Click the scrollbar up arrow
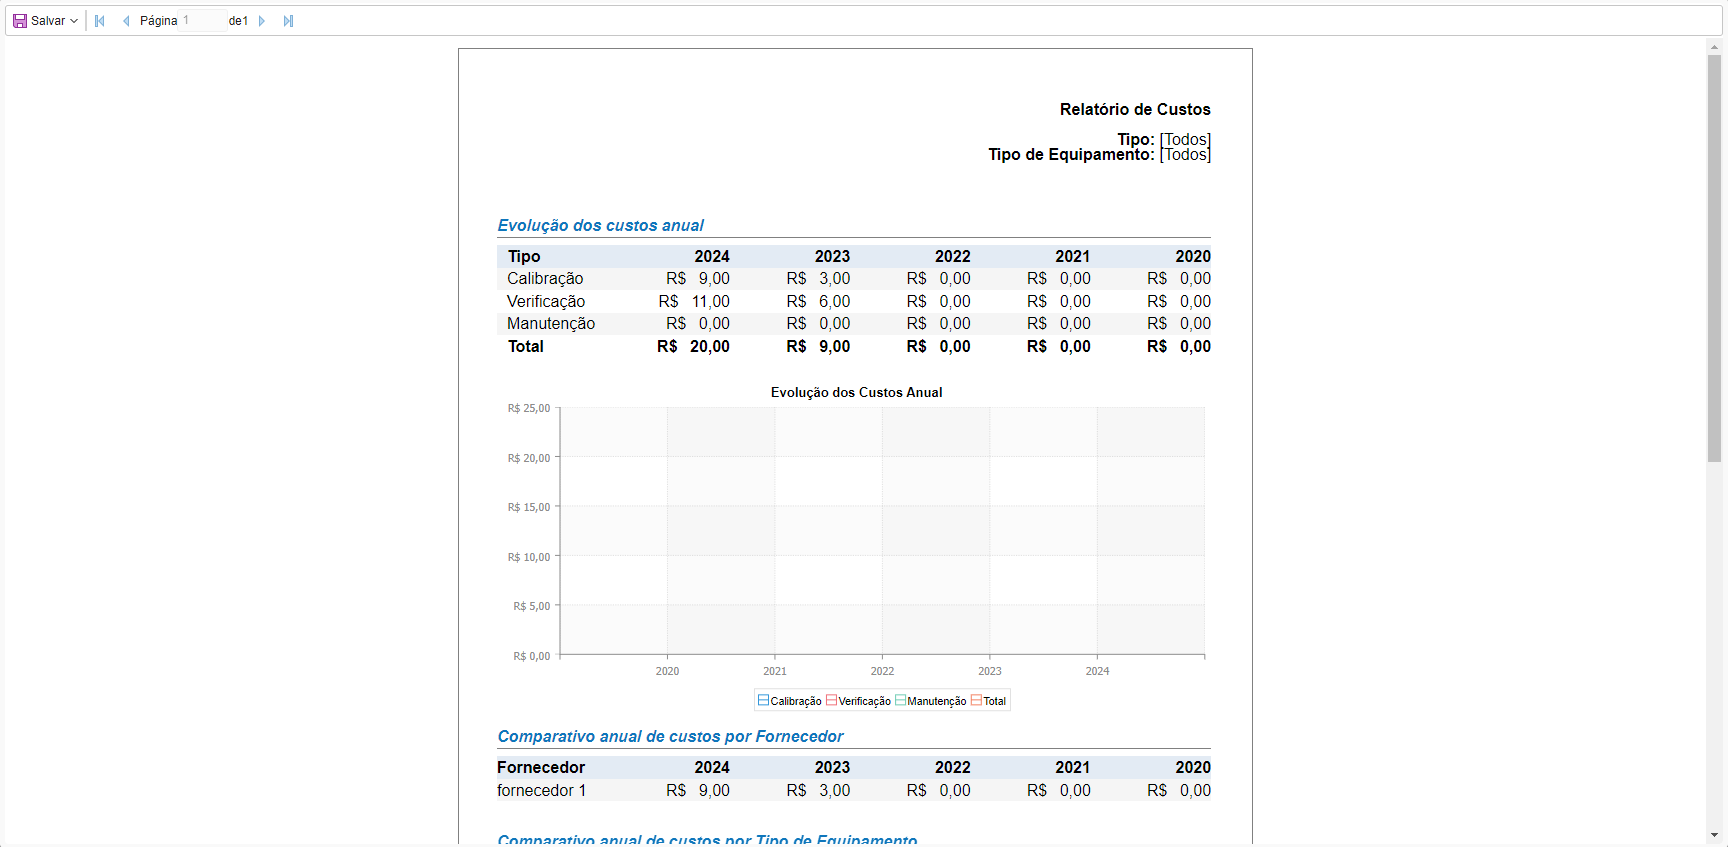Image resolution: width=1728 pixels, height=847 pixels. (x=1714, y=46)
